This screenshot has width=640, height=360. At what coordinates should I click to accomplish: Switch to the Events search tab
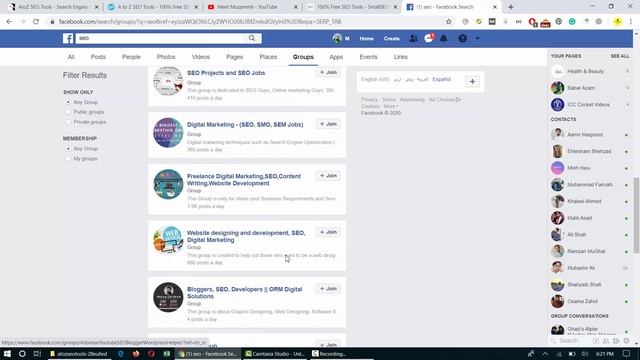368,57
